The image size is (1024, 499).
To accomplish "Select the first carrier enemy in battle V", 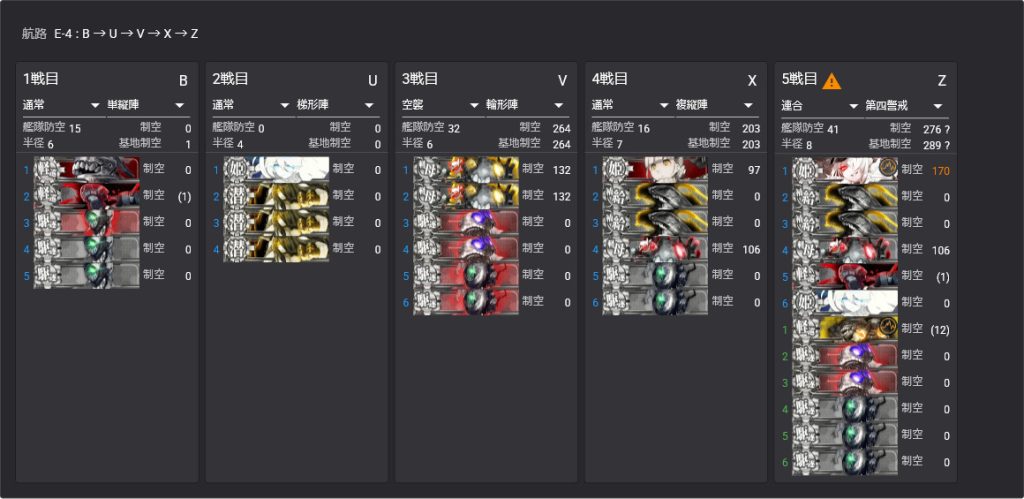I will click(x=466, y=169).
